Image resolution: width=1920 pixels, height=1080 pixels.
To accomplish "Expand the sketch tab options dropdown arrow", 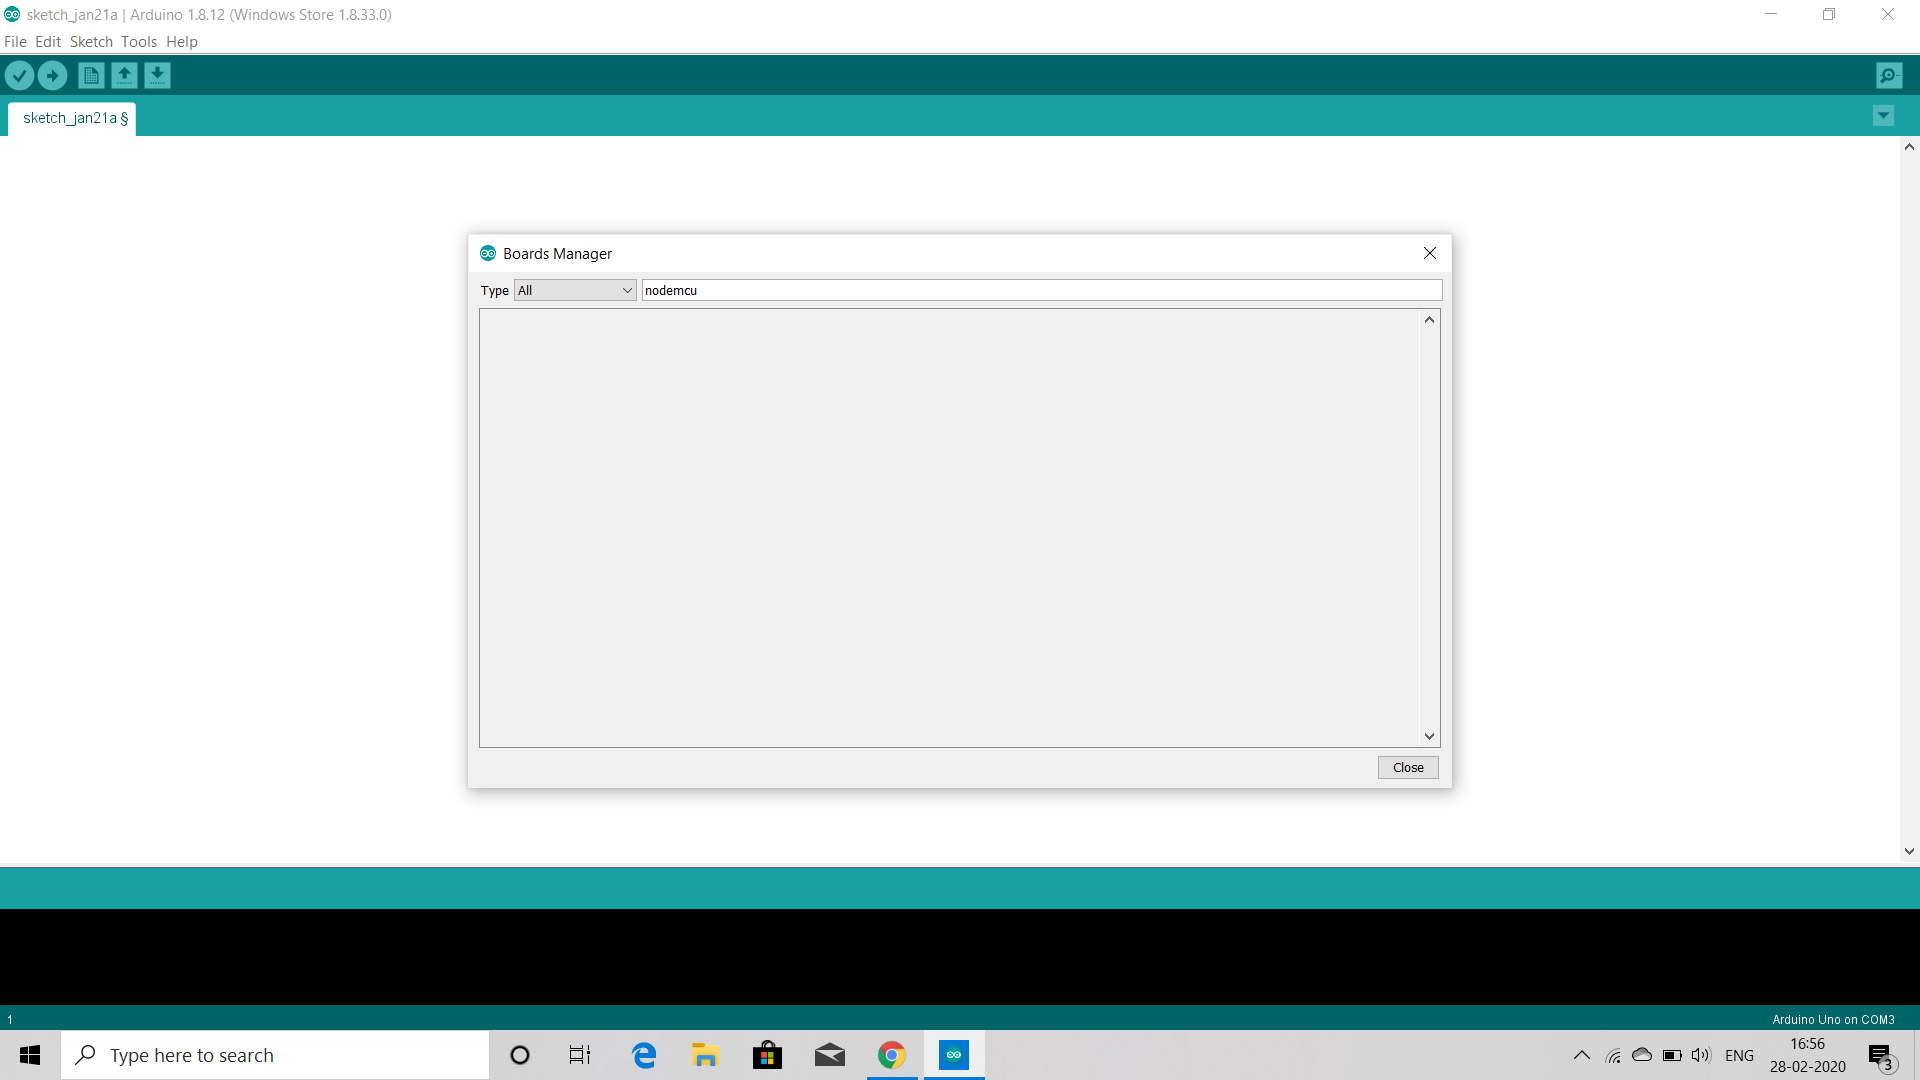I will (x=1883, y=116).
